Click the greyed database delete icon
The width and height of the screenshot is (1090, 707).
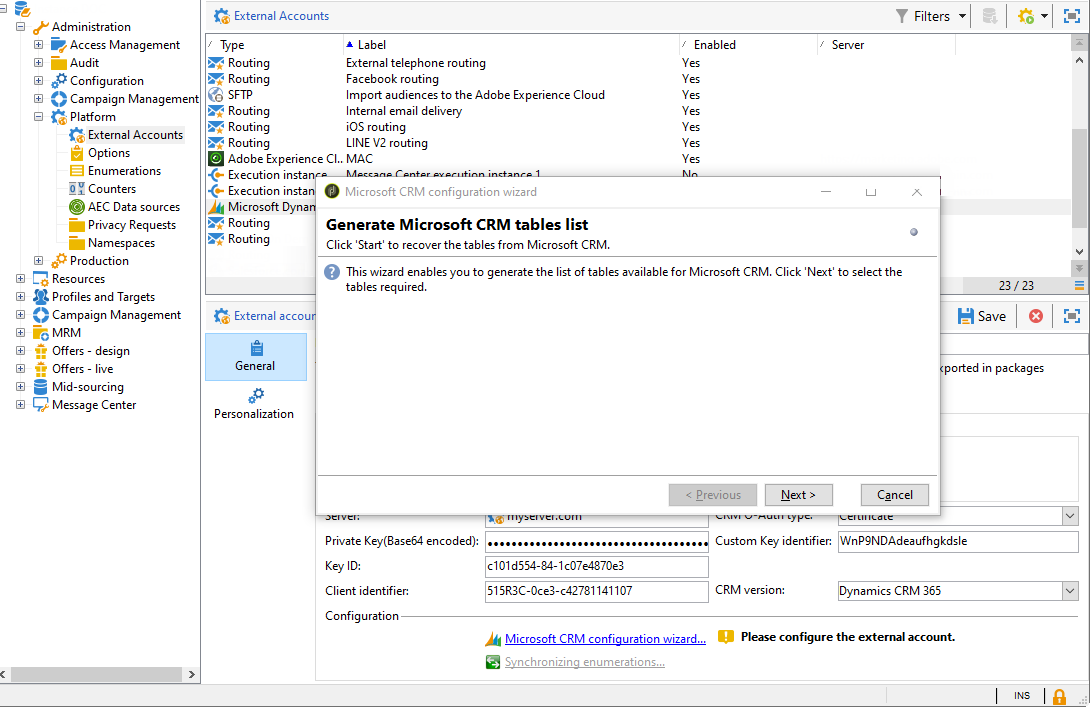[990, 16]
